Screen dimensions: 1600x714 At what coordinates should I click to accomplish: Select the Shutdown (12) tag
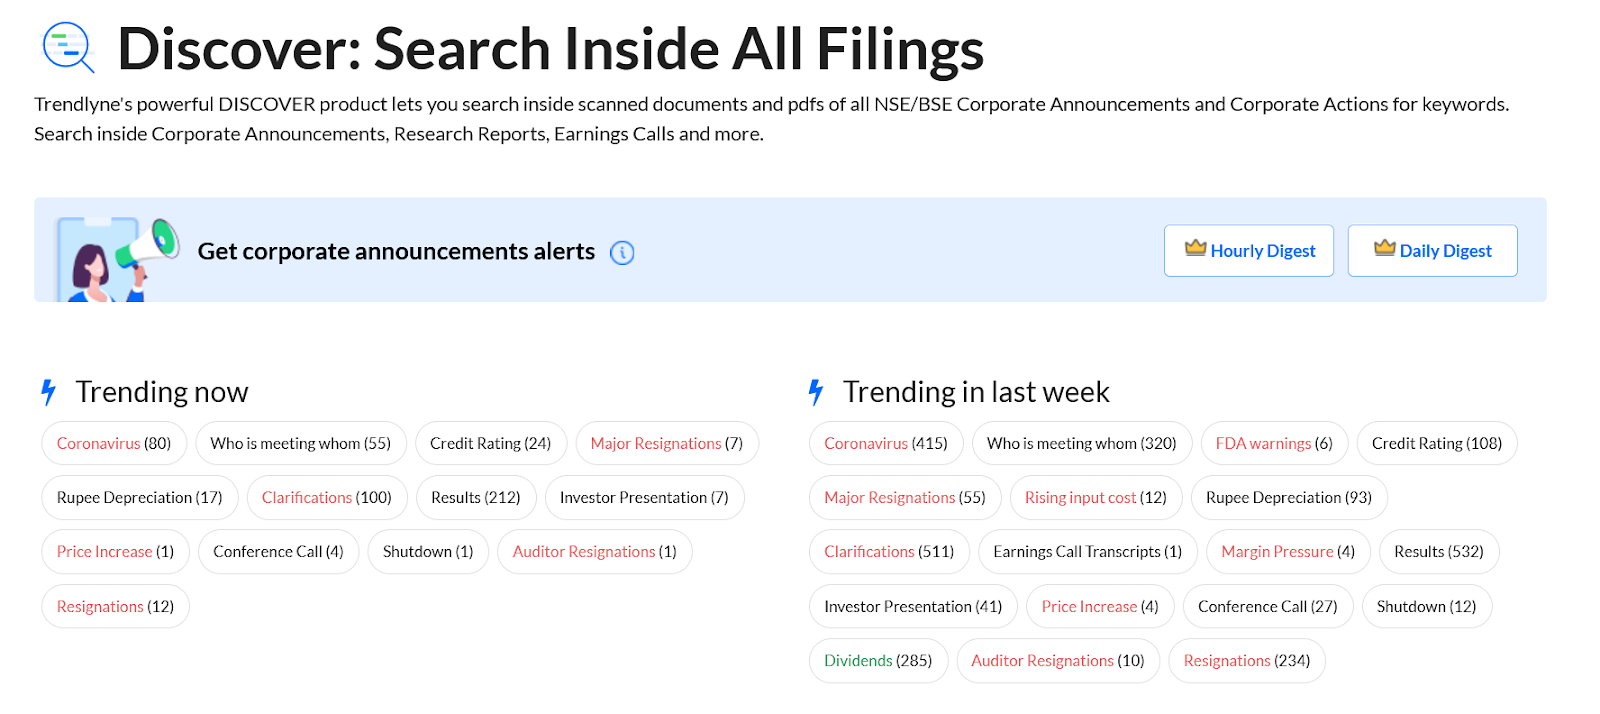[1427, 606]
